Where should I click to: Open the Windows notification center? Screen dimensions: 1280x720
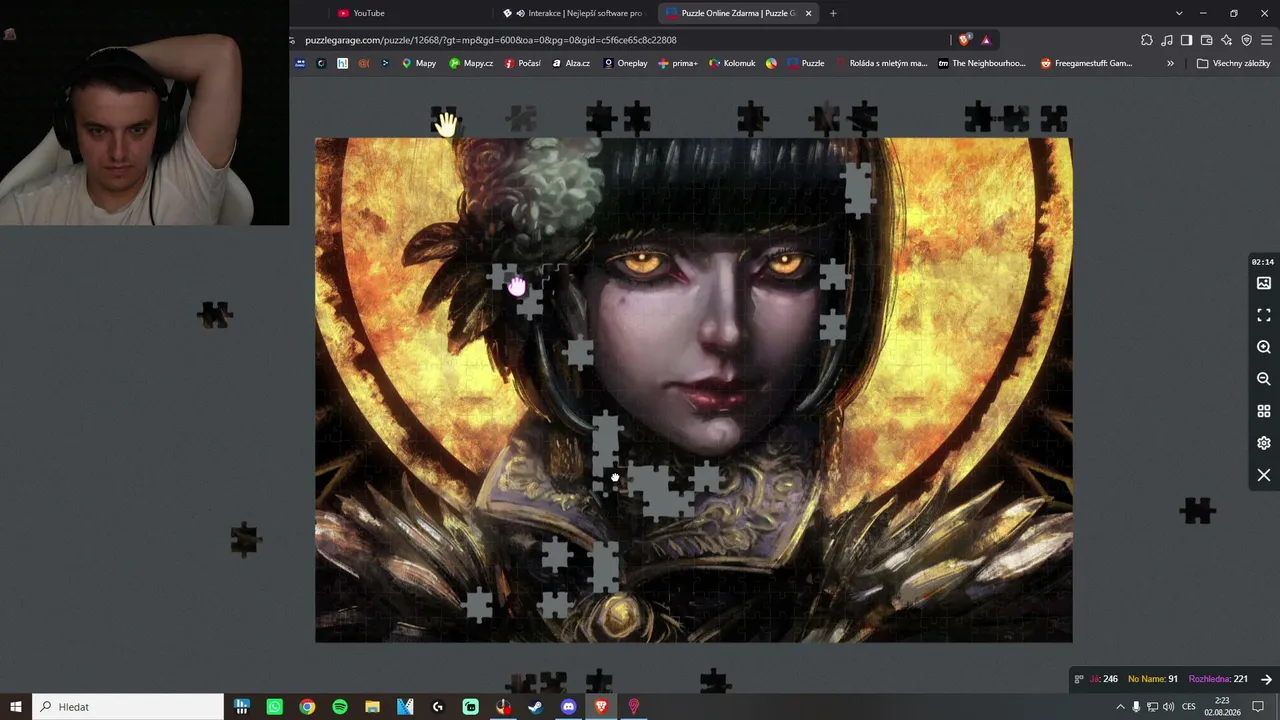pos(1258,707)
